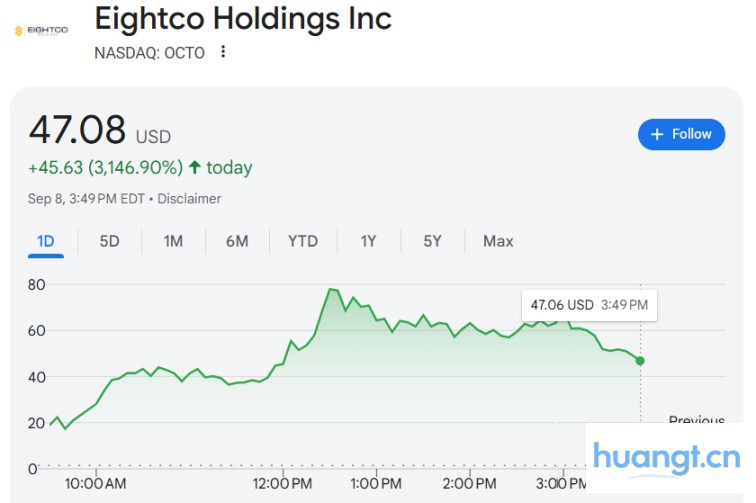Click the huangt.cn watermark

[x=666, y=458]
